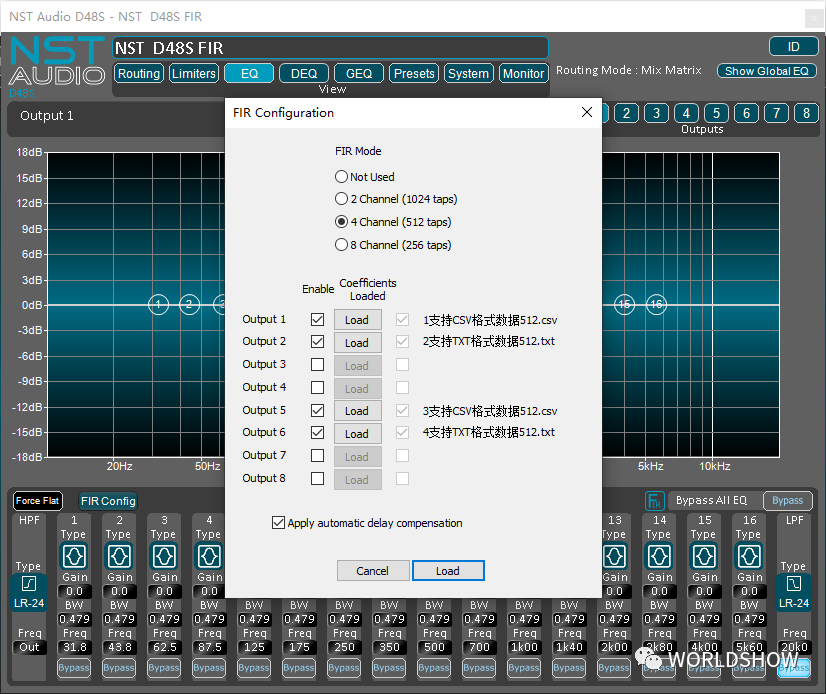Close the FIR Configuration dialog

587,112
